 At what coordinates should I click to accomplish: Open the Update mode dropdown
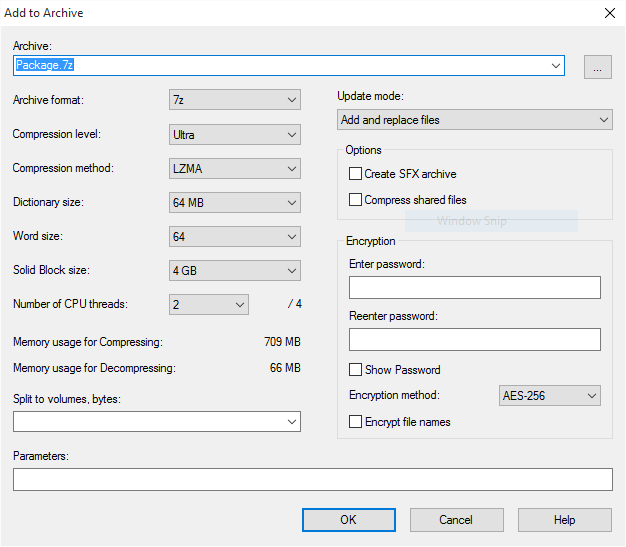coord(475,120)
